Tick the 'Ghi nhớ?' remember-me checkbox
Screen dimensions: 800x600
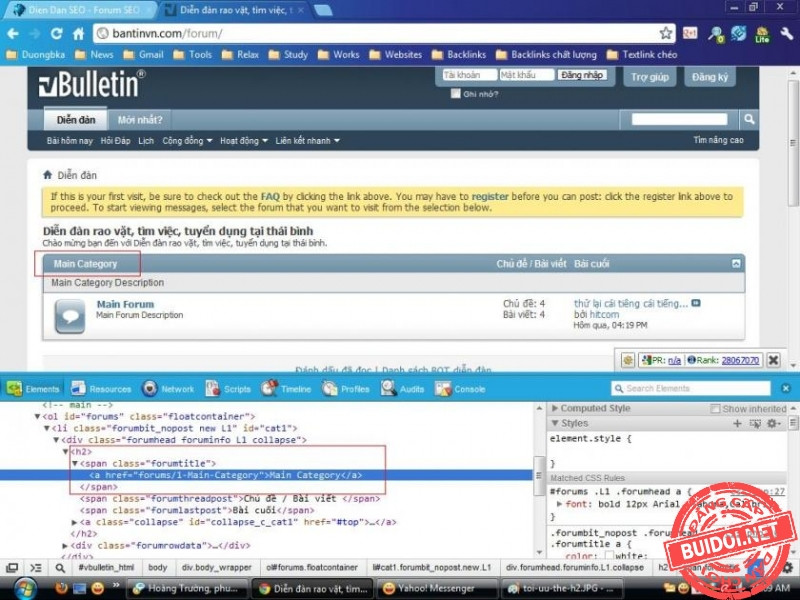click(455, 94)
